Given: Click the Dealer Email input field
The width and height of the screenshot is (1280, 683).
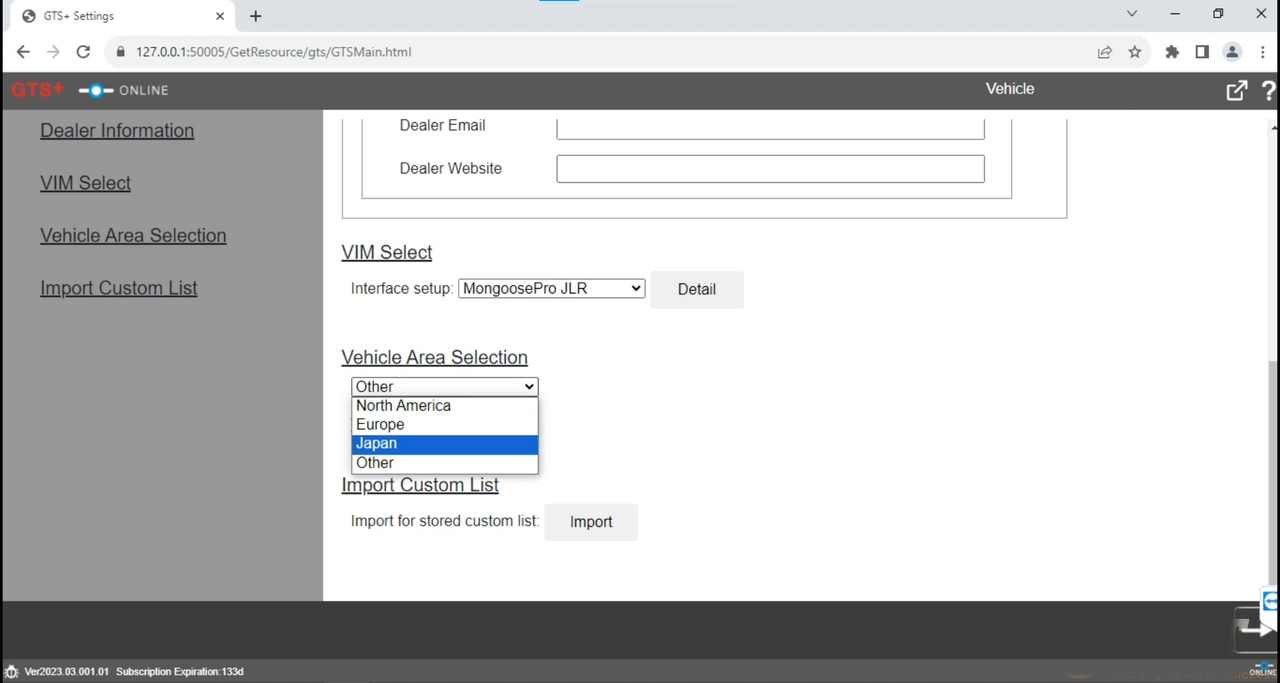Looking at the screenshot, I should (770, 128).
